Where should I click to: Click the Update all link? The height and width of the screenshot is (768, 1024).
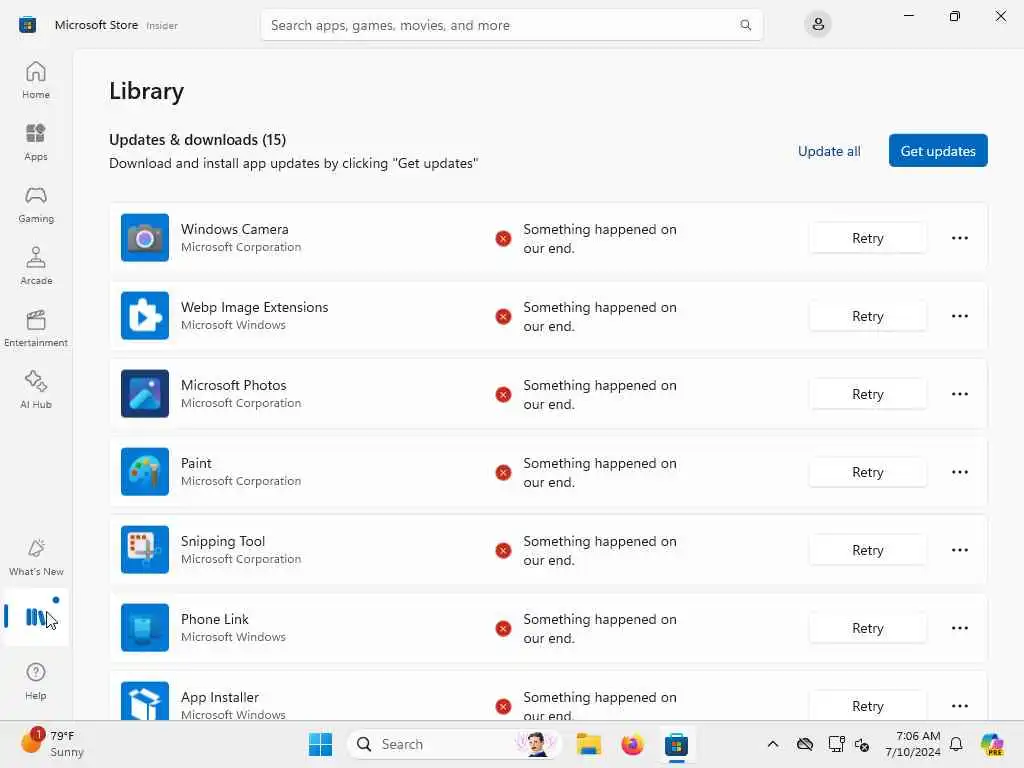click(x=829, y=151)
